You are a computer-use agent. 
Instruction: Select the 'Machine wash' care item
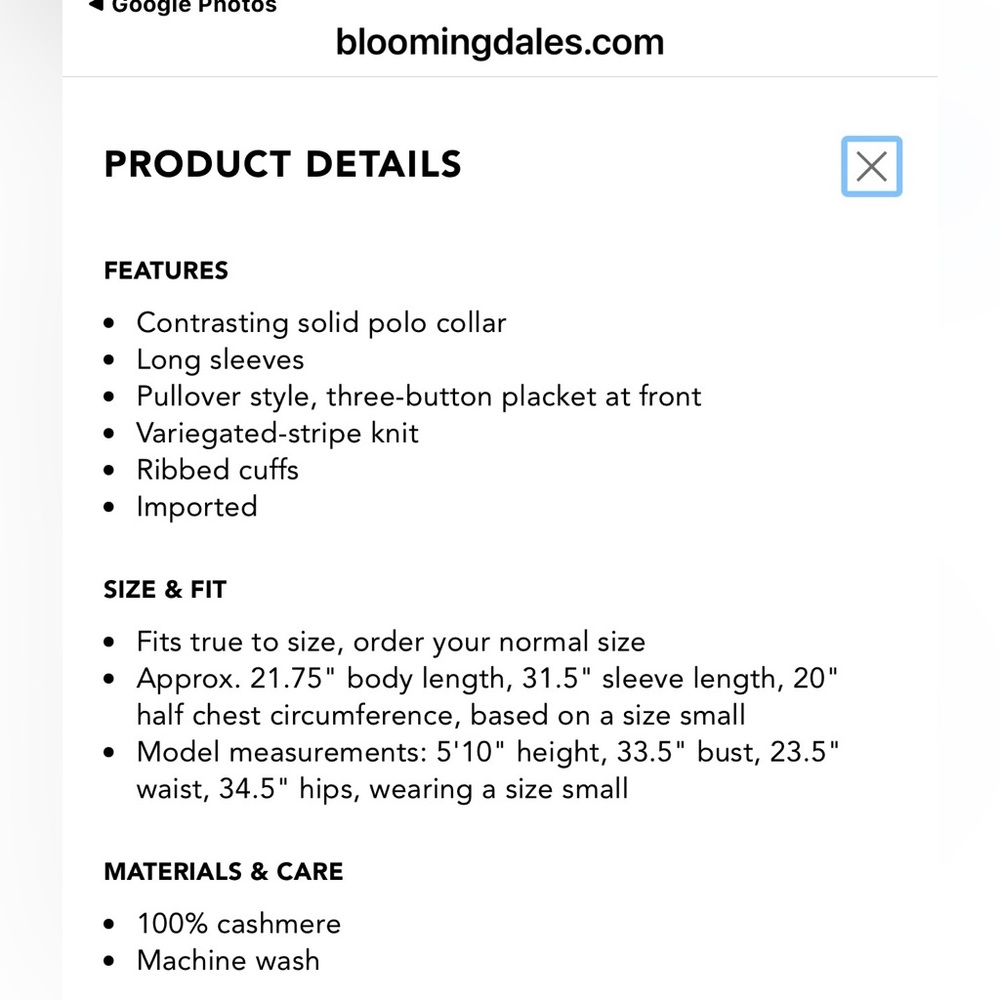[228, 960]
